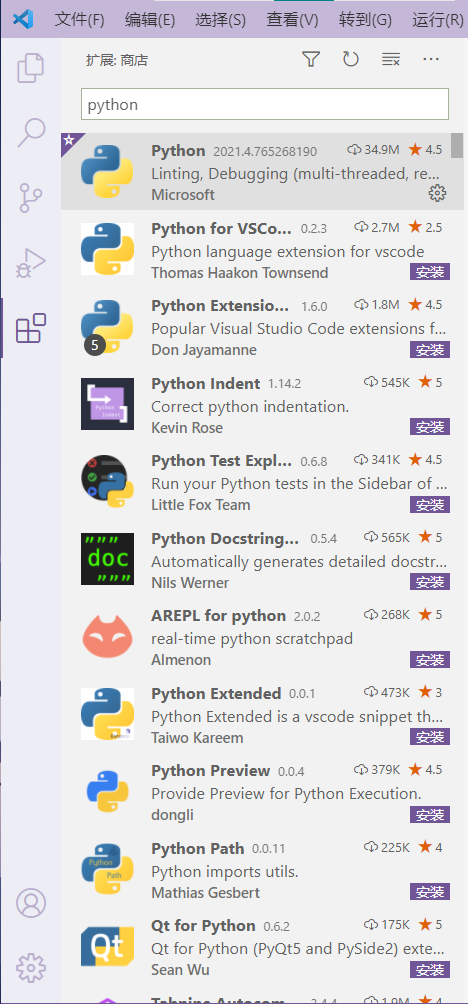Viewport: 468px width, 1004px height.
Task: Click the Python Preview extension logo
Action: [x=107, y=791]
